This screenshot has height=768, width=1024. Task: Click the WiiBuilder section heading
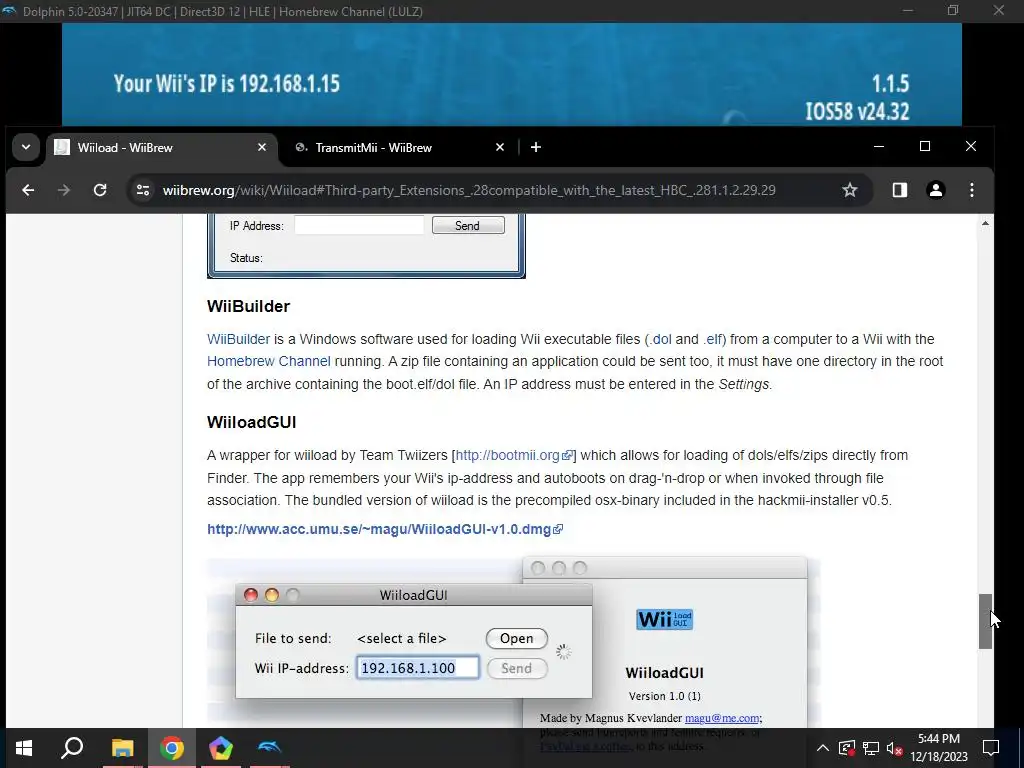click(248, 306)
